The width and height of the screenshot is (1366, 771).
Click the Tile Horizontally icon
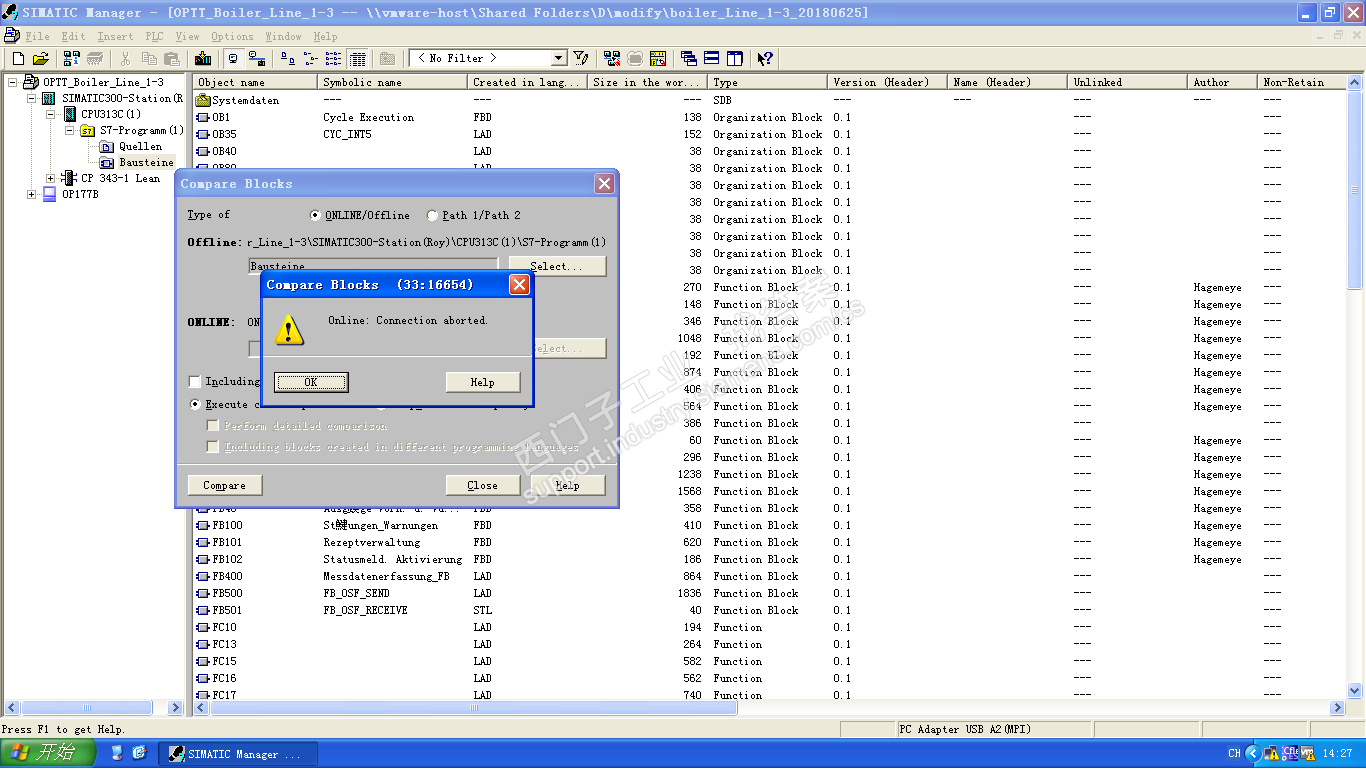coord(712,59)
